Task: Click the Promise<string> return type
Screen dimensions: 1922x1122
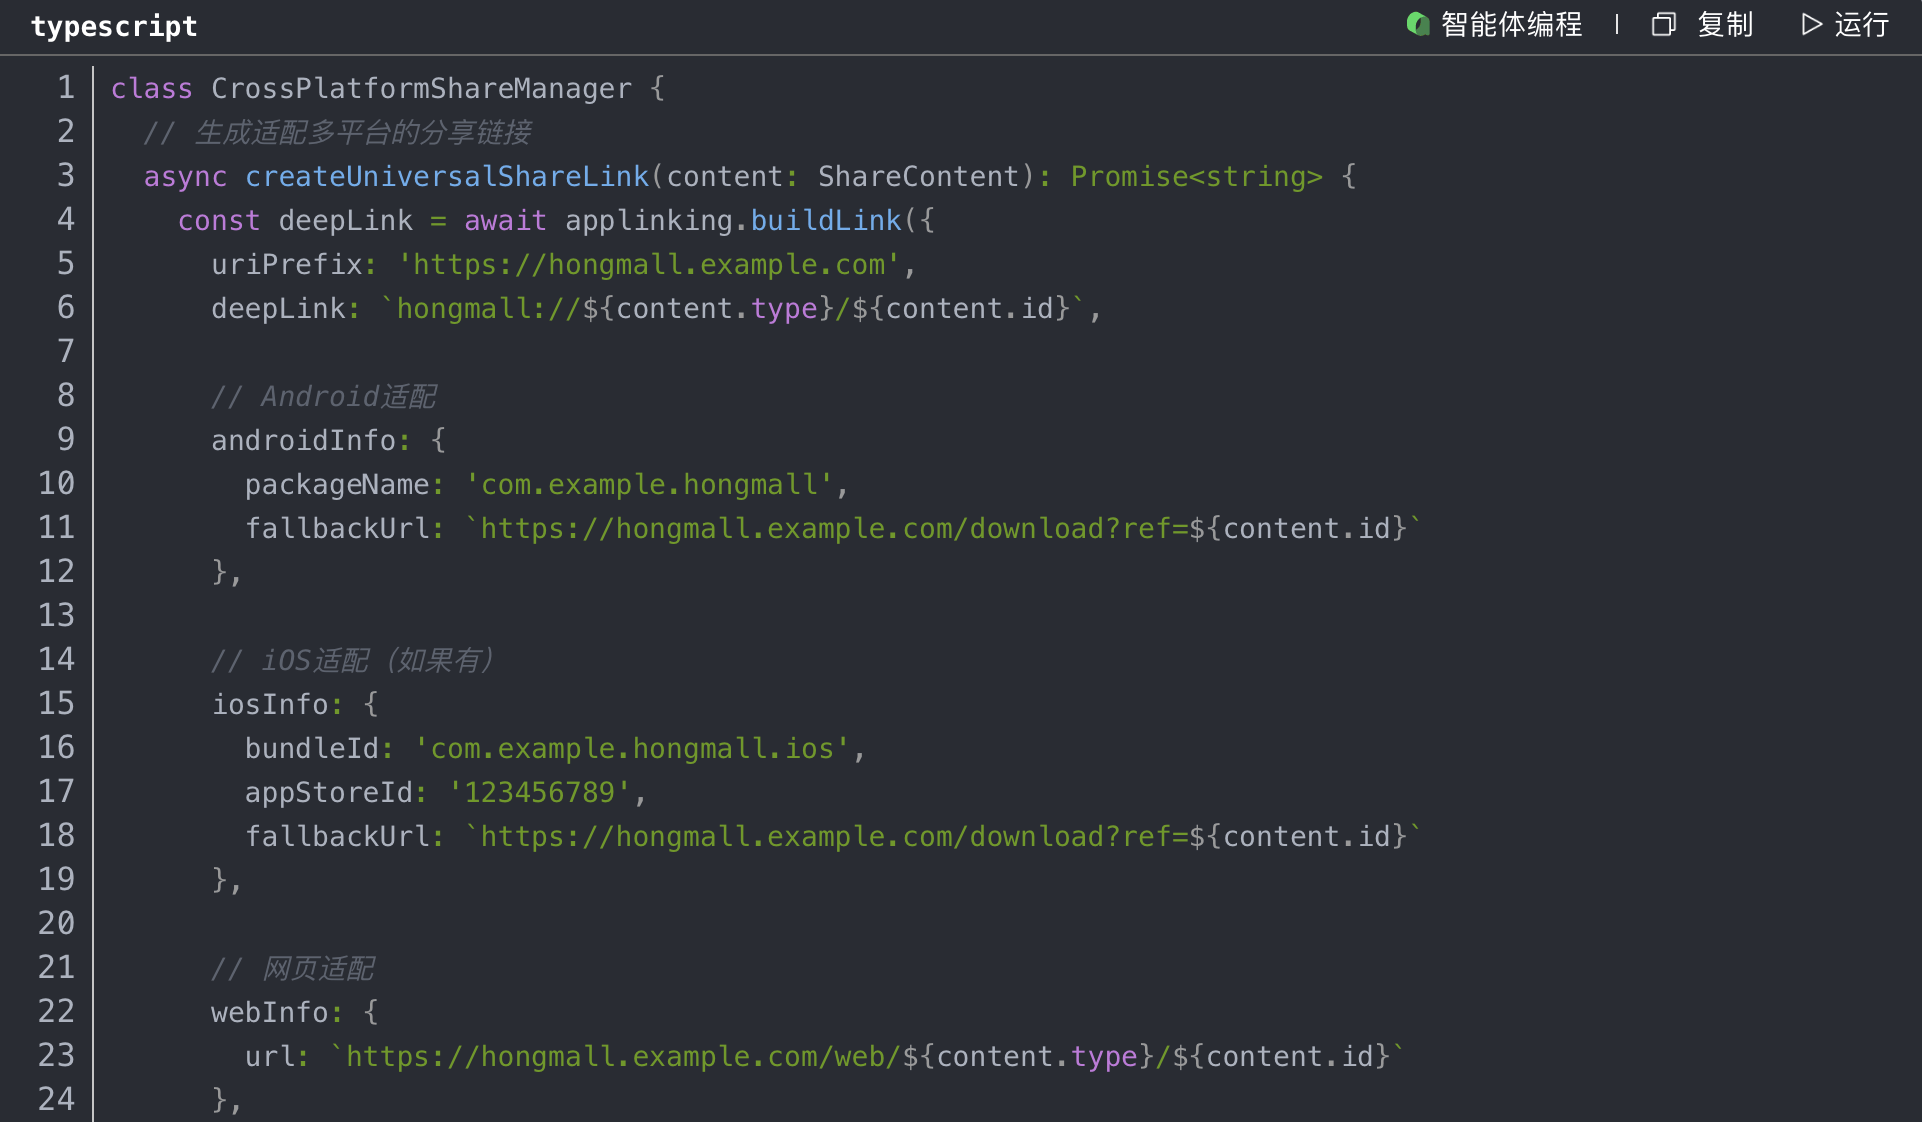Action: point(1196,176)
